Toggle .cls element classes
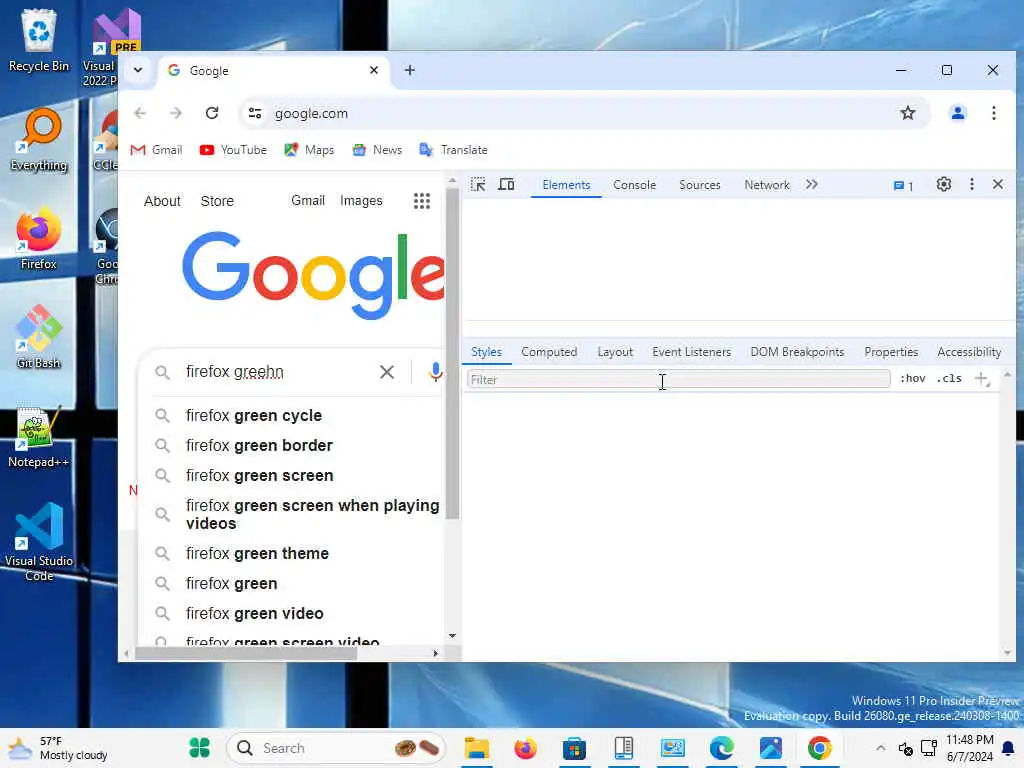1024x768 pixels. click(949, 379)
